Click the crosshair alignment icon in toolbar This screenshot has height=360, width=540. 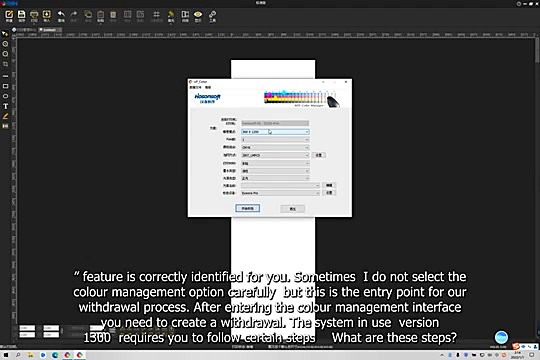tap(156, 16)
